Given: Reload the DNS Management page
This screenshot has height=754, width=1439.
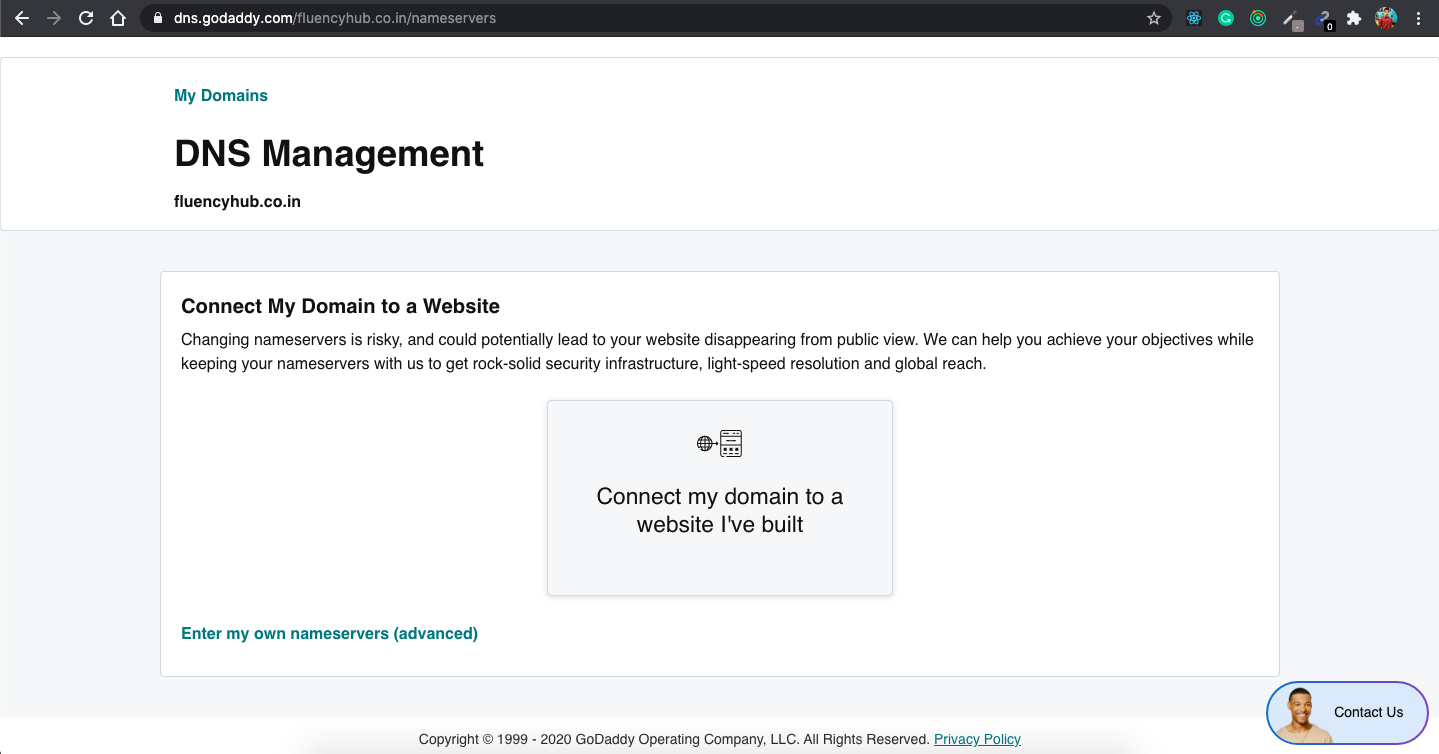Looking at the screenshot, I should [86, 18].
